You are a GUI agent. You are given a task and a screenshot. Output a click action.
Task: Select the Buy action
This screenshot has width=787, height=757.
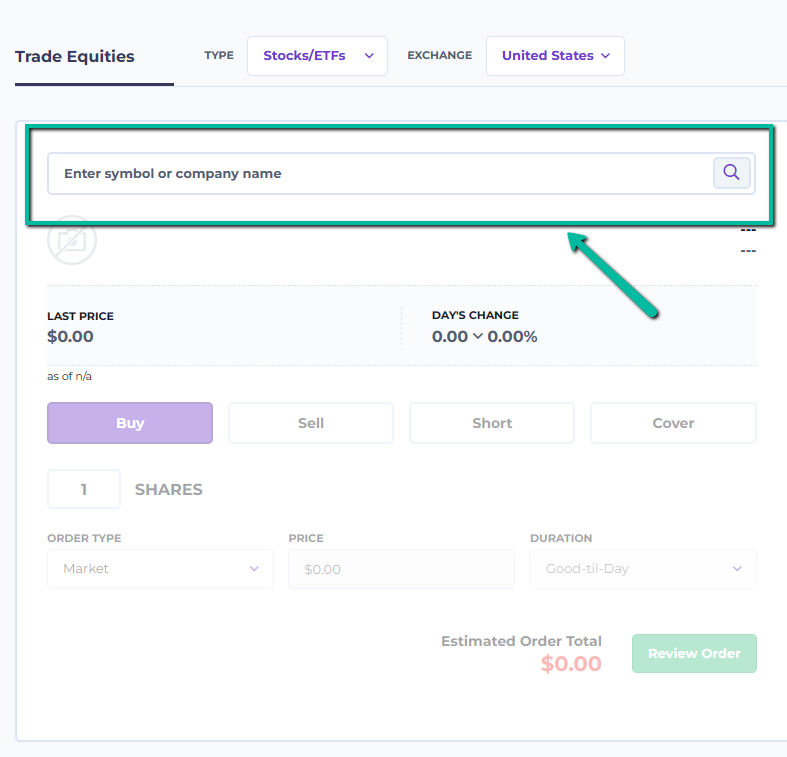click(130, 423)
